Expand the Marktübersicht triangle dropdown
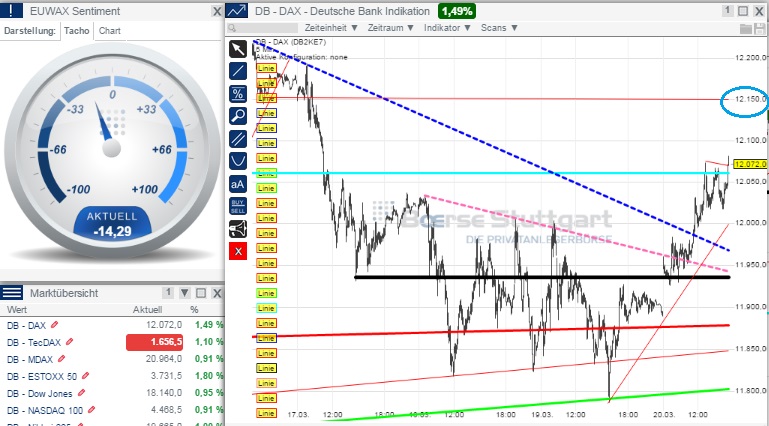769x426 pixels. tap(184, 293)
